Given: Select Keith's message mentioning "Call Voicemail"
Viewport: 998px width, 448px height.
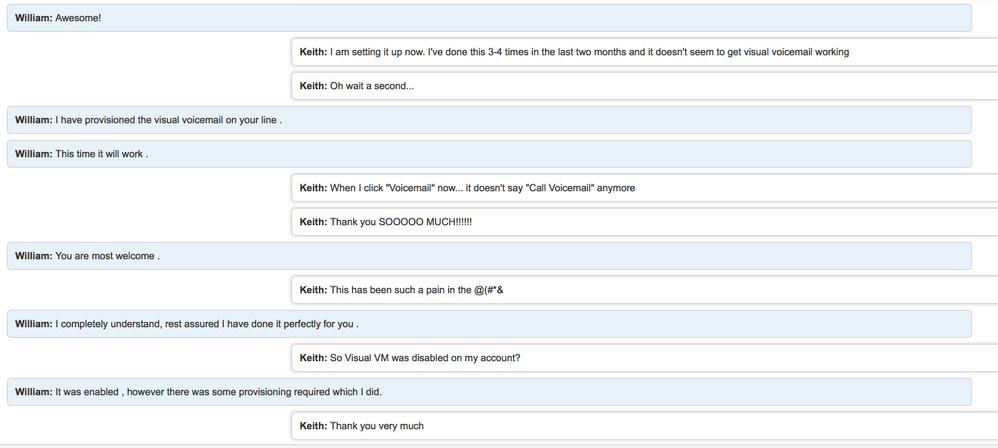Looking at the screenshot, I should pos(644,188).
